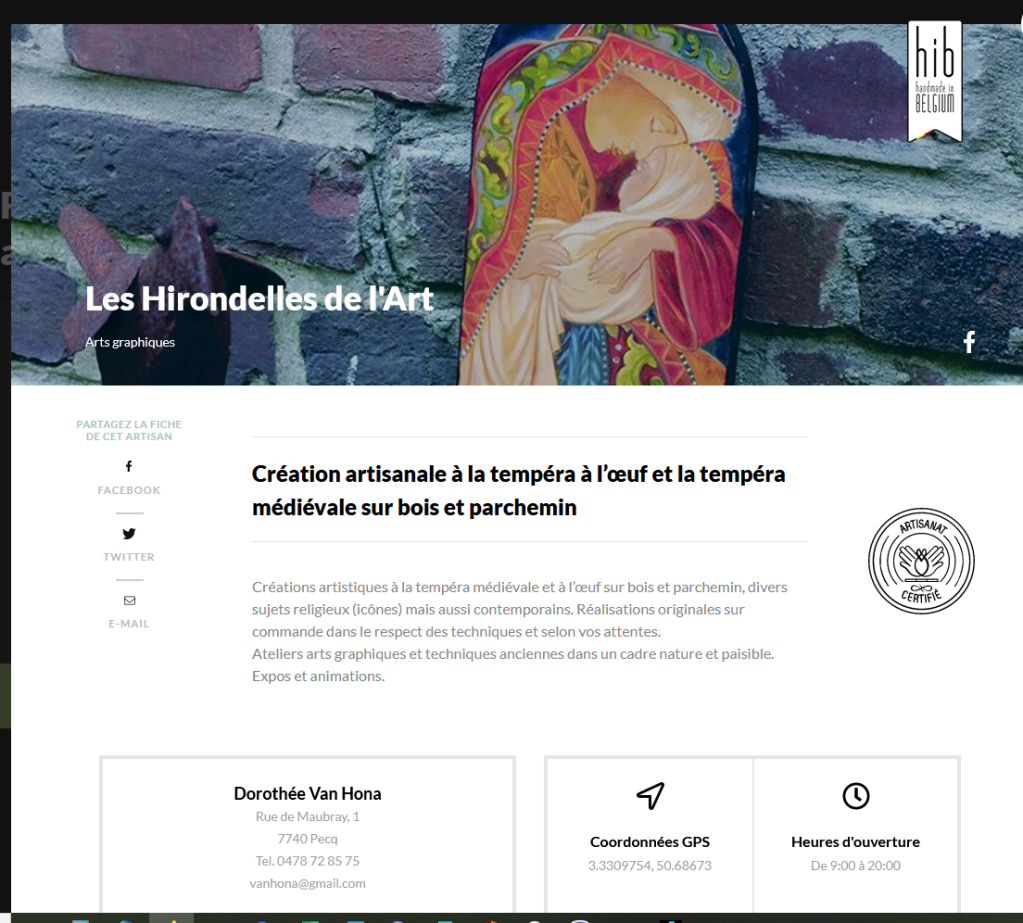This screenshot has width=1023, height=923.
Task: Click the Dorothée Van Hona contact name
Action: 307,794
